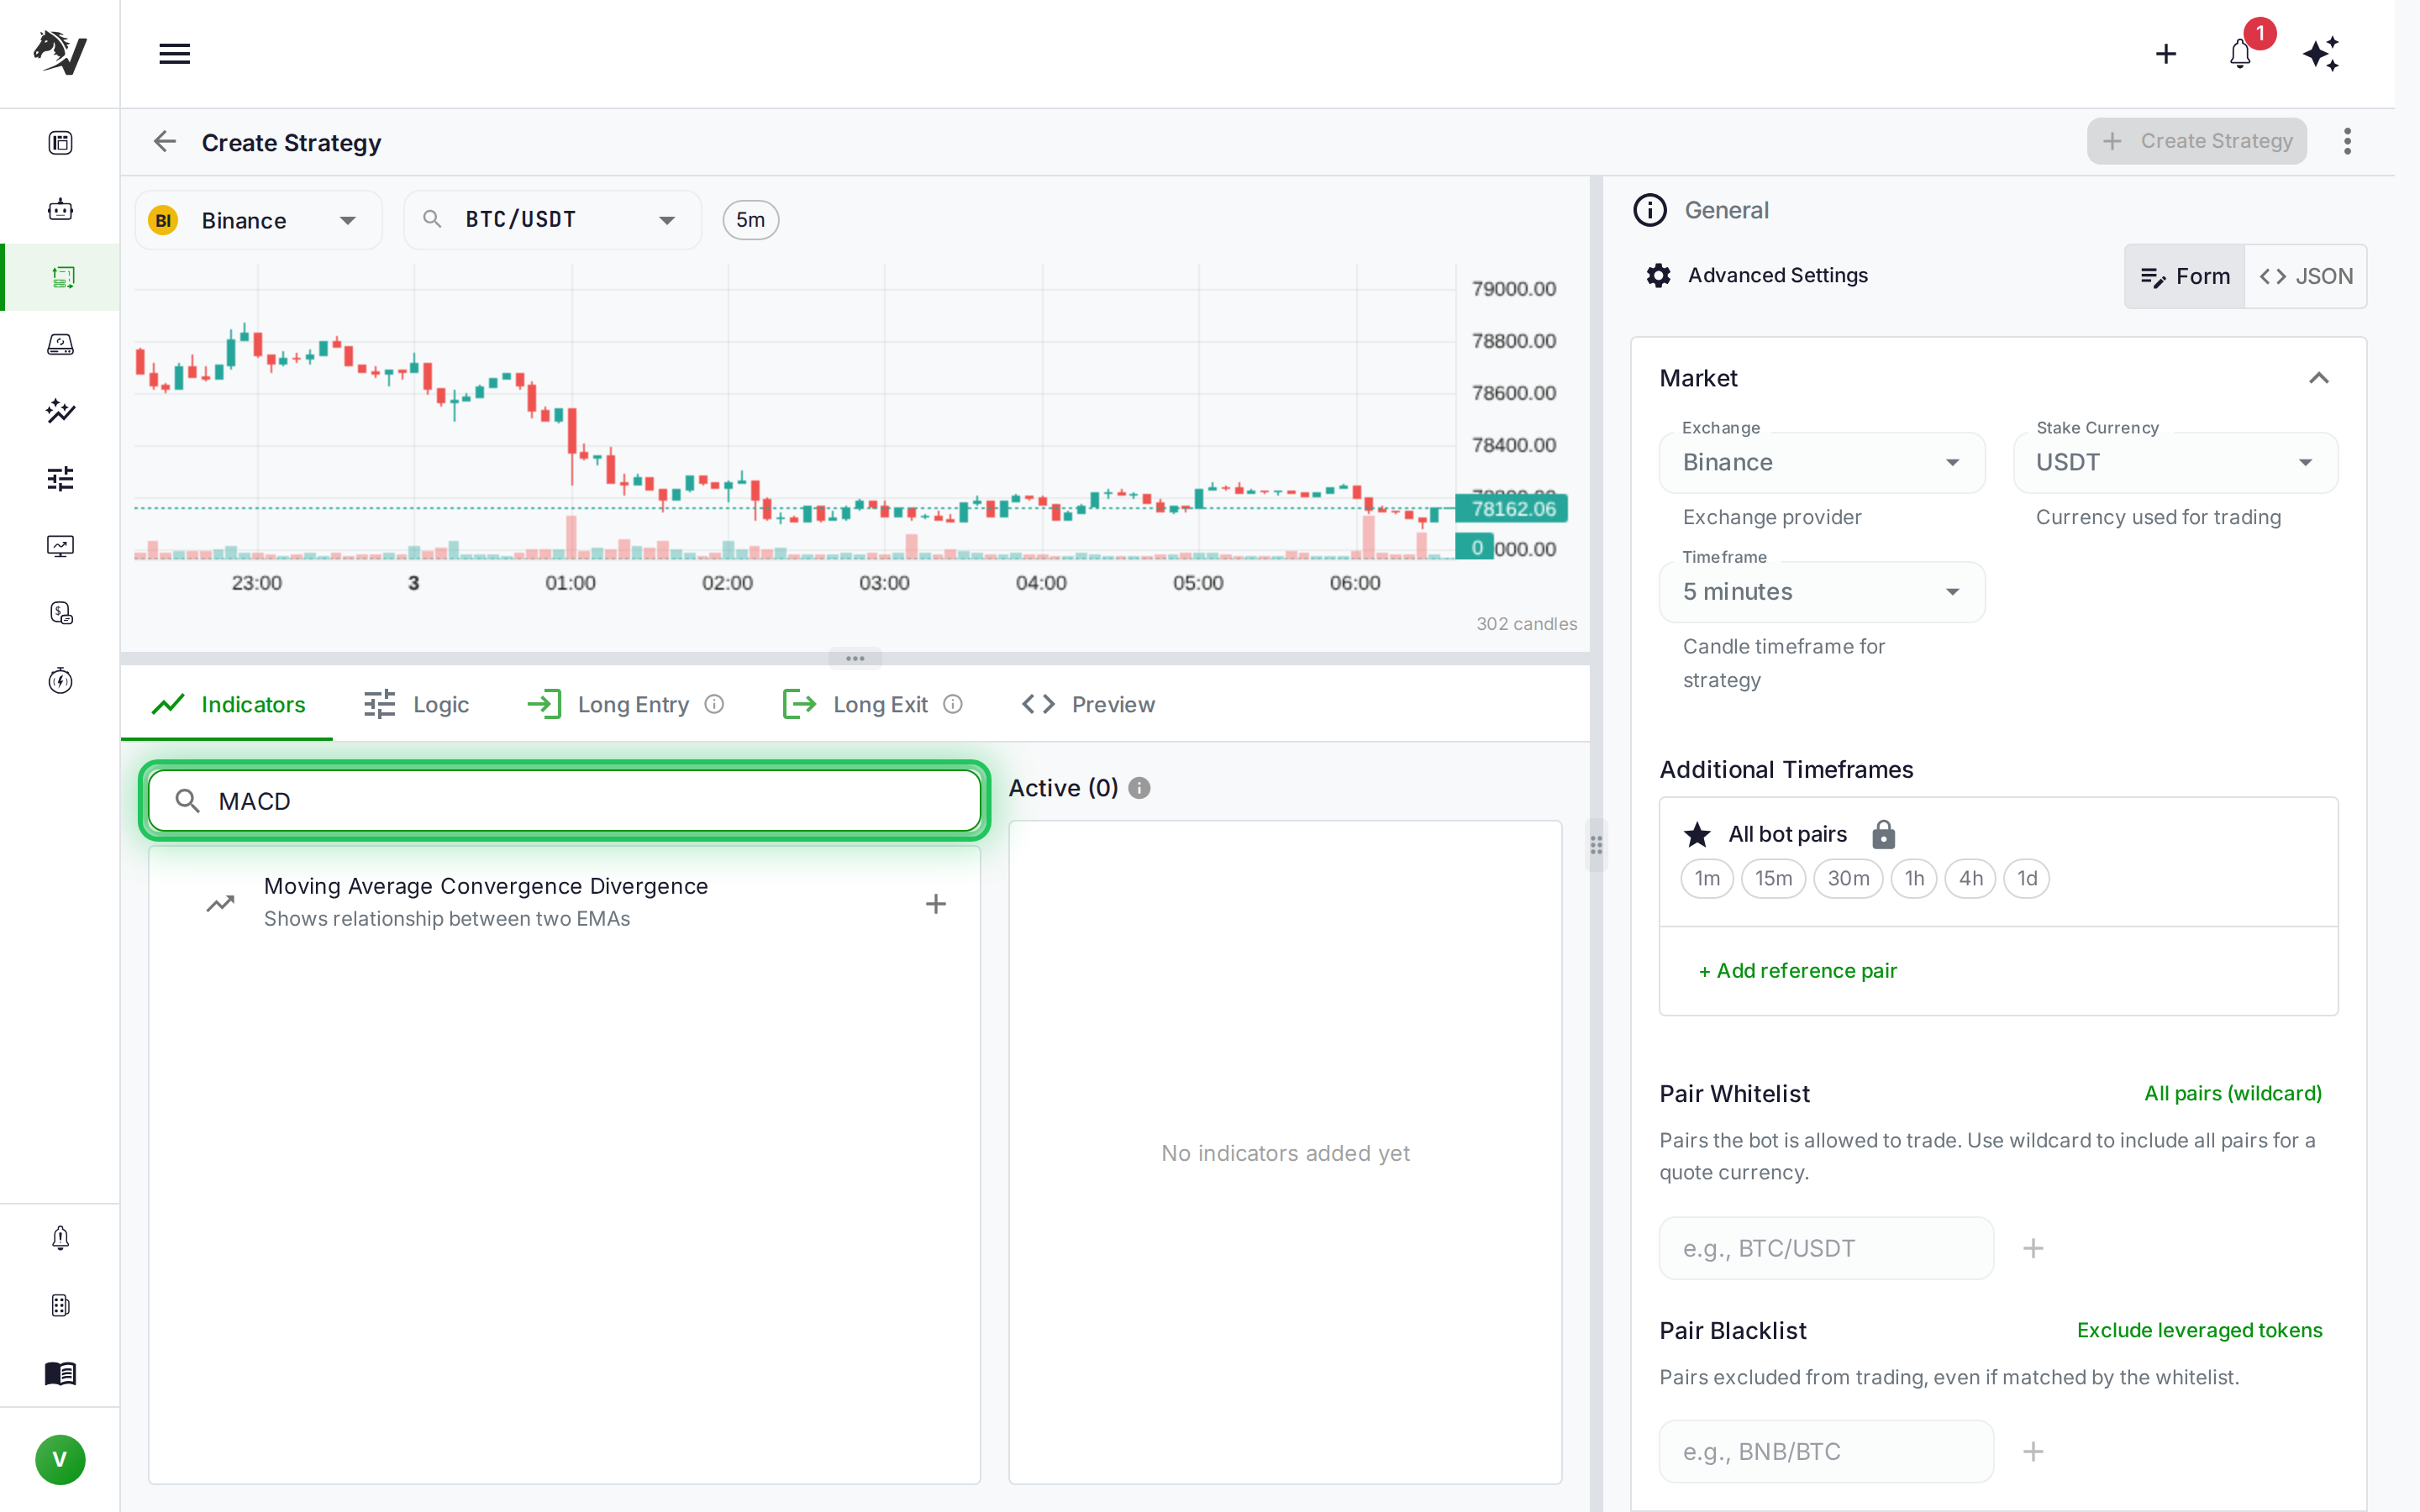Open the sparkline analytics sidebar icon
The image size is (2420, 1512).
pos(60,411)
